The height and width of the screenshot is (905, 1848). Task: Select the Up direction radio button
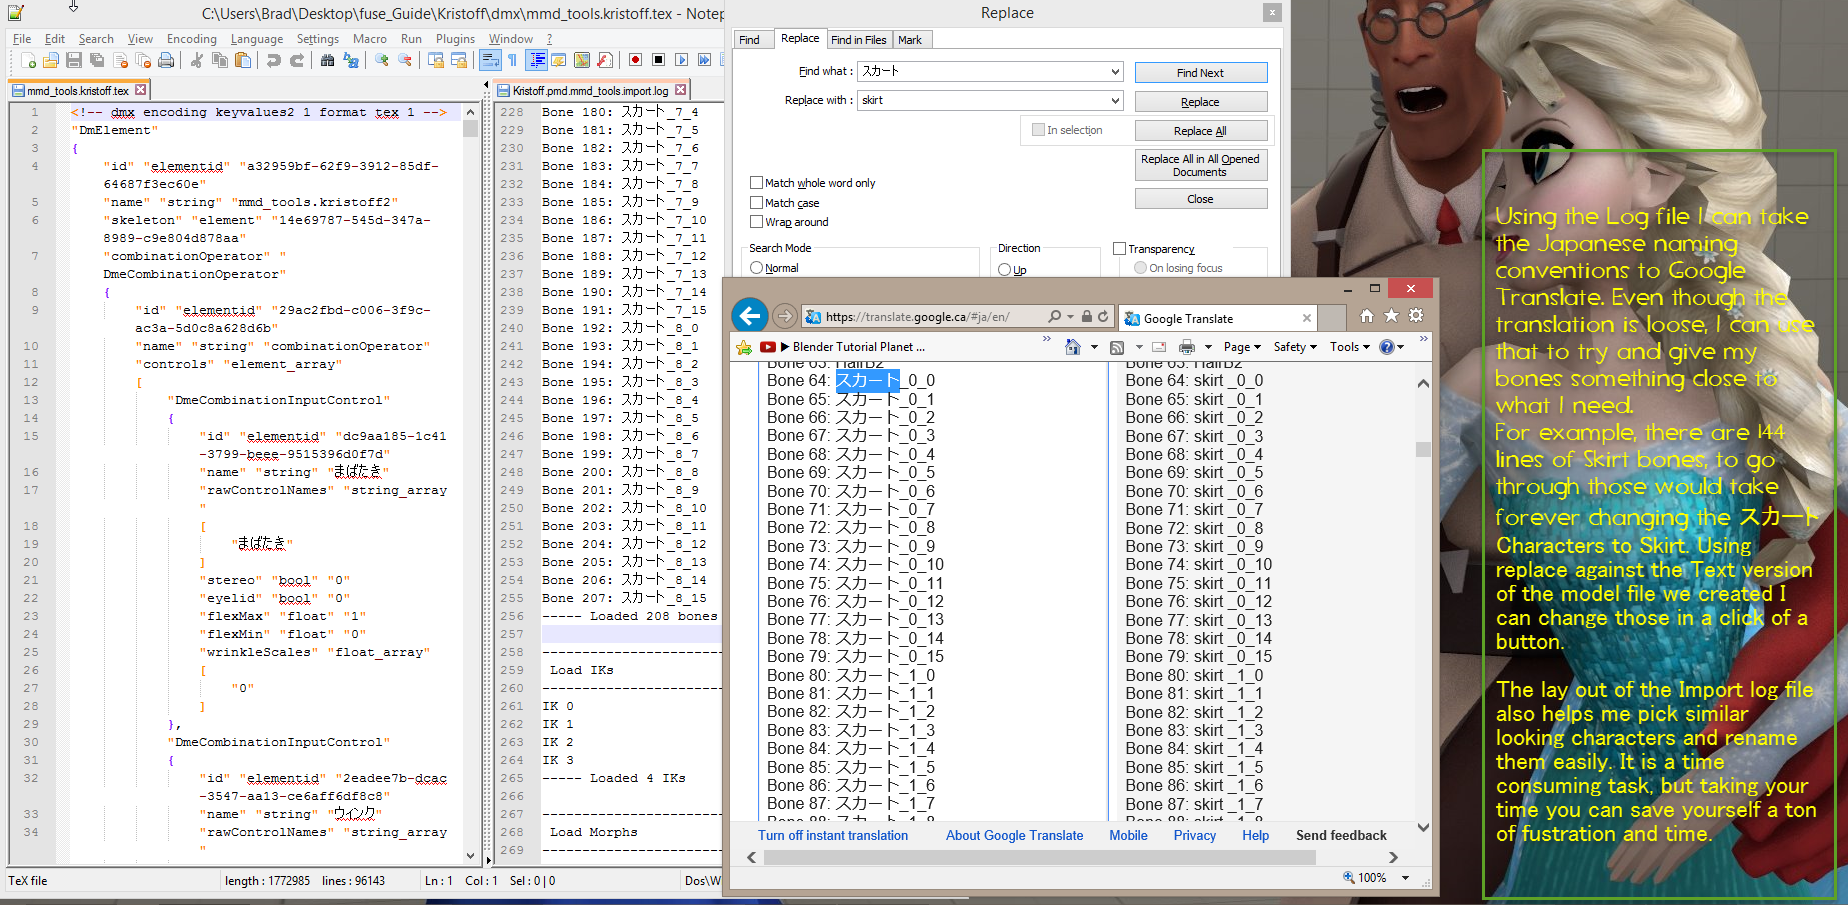click(1005, 269)
